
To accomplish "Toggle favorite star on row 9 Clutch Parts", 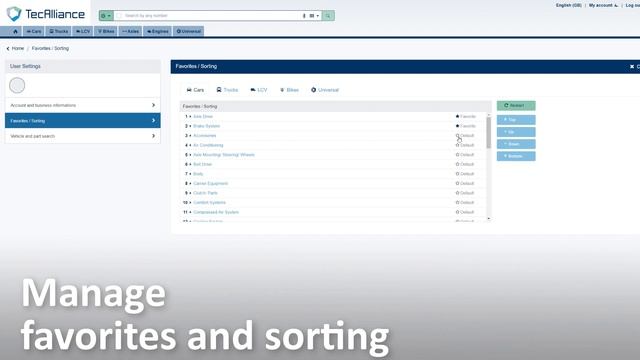I will [458, 193].
